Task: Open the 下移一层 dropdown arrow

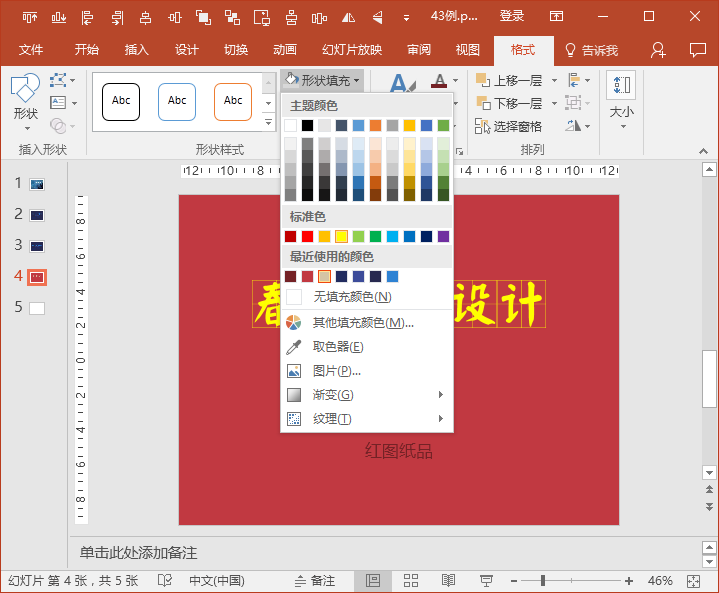Action: 554,103
